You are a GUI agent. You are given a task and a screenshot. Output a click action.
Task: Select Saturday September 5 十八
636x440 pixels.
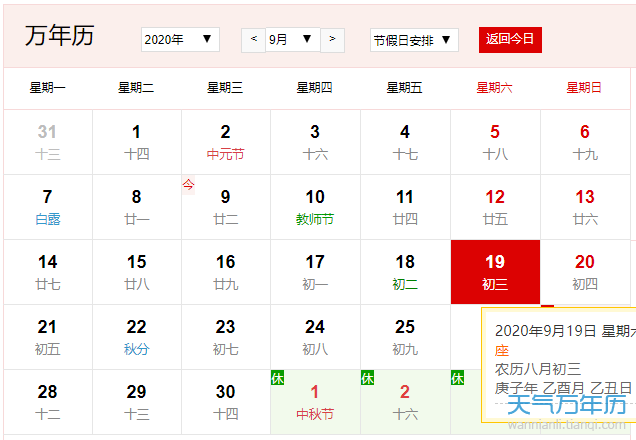click(495, 142)
